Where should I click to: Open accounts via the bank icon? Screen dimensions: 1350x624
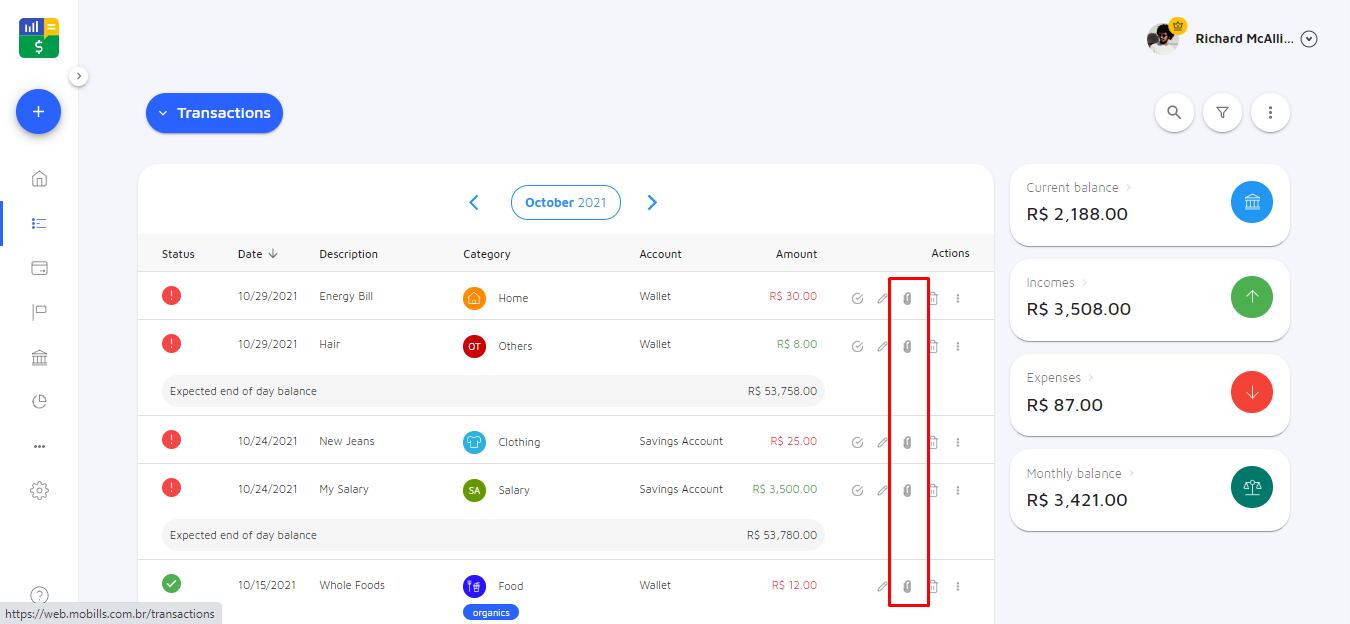(38, 356)
